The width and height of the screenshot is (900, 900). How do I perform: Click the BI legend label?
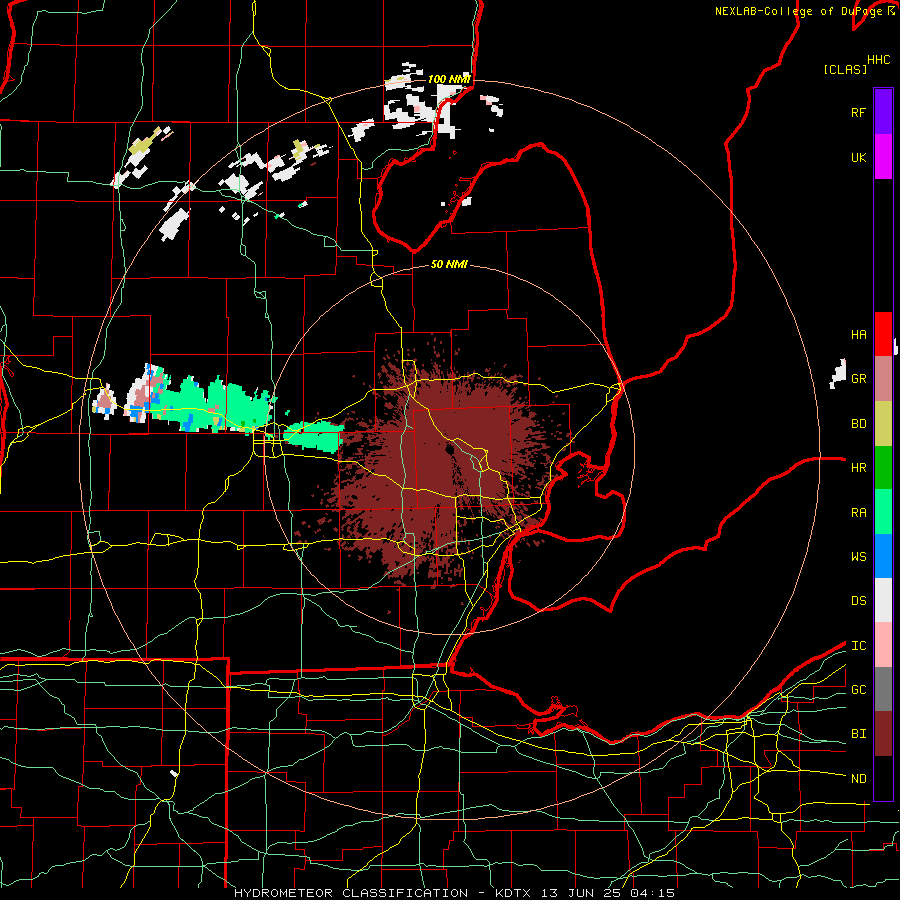858,734
